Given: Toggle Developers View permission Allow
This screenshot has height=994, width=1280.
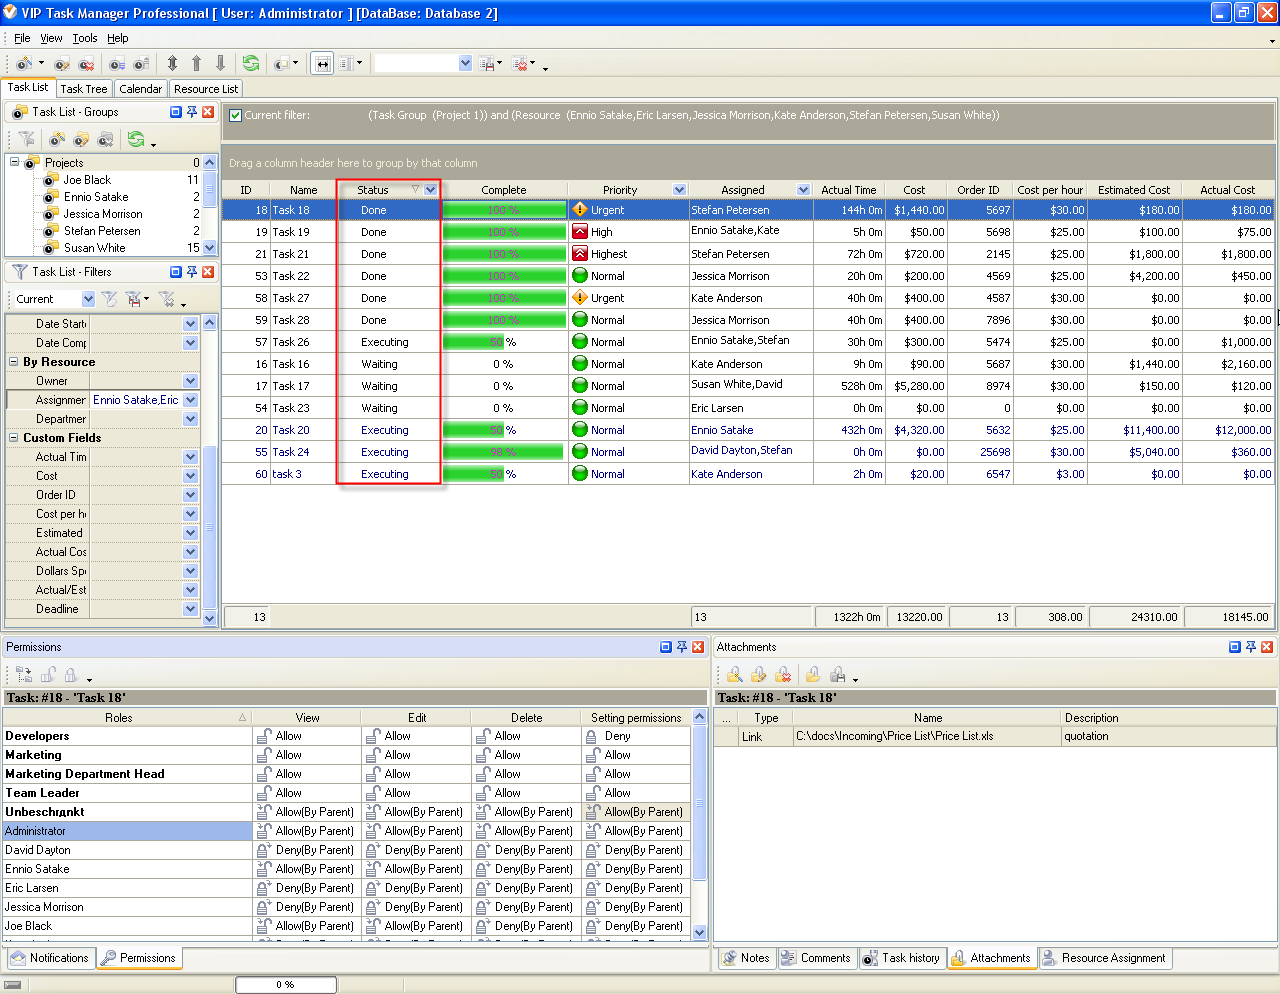Looking at the screenshot, I should coord(265,736).
